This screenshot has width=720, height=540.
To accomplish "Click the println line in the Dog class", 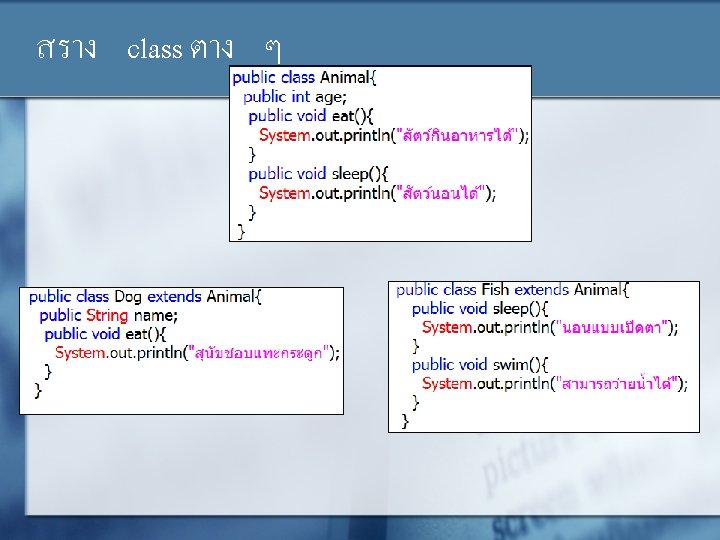I will pos(197,353).
